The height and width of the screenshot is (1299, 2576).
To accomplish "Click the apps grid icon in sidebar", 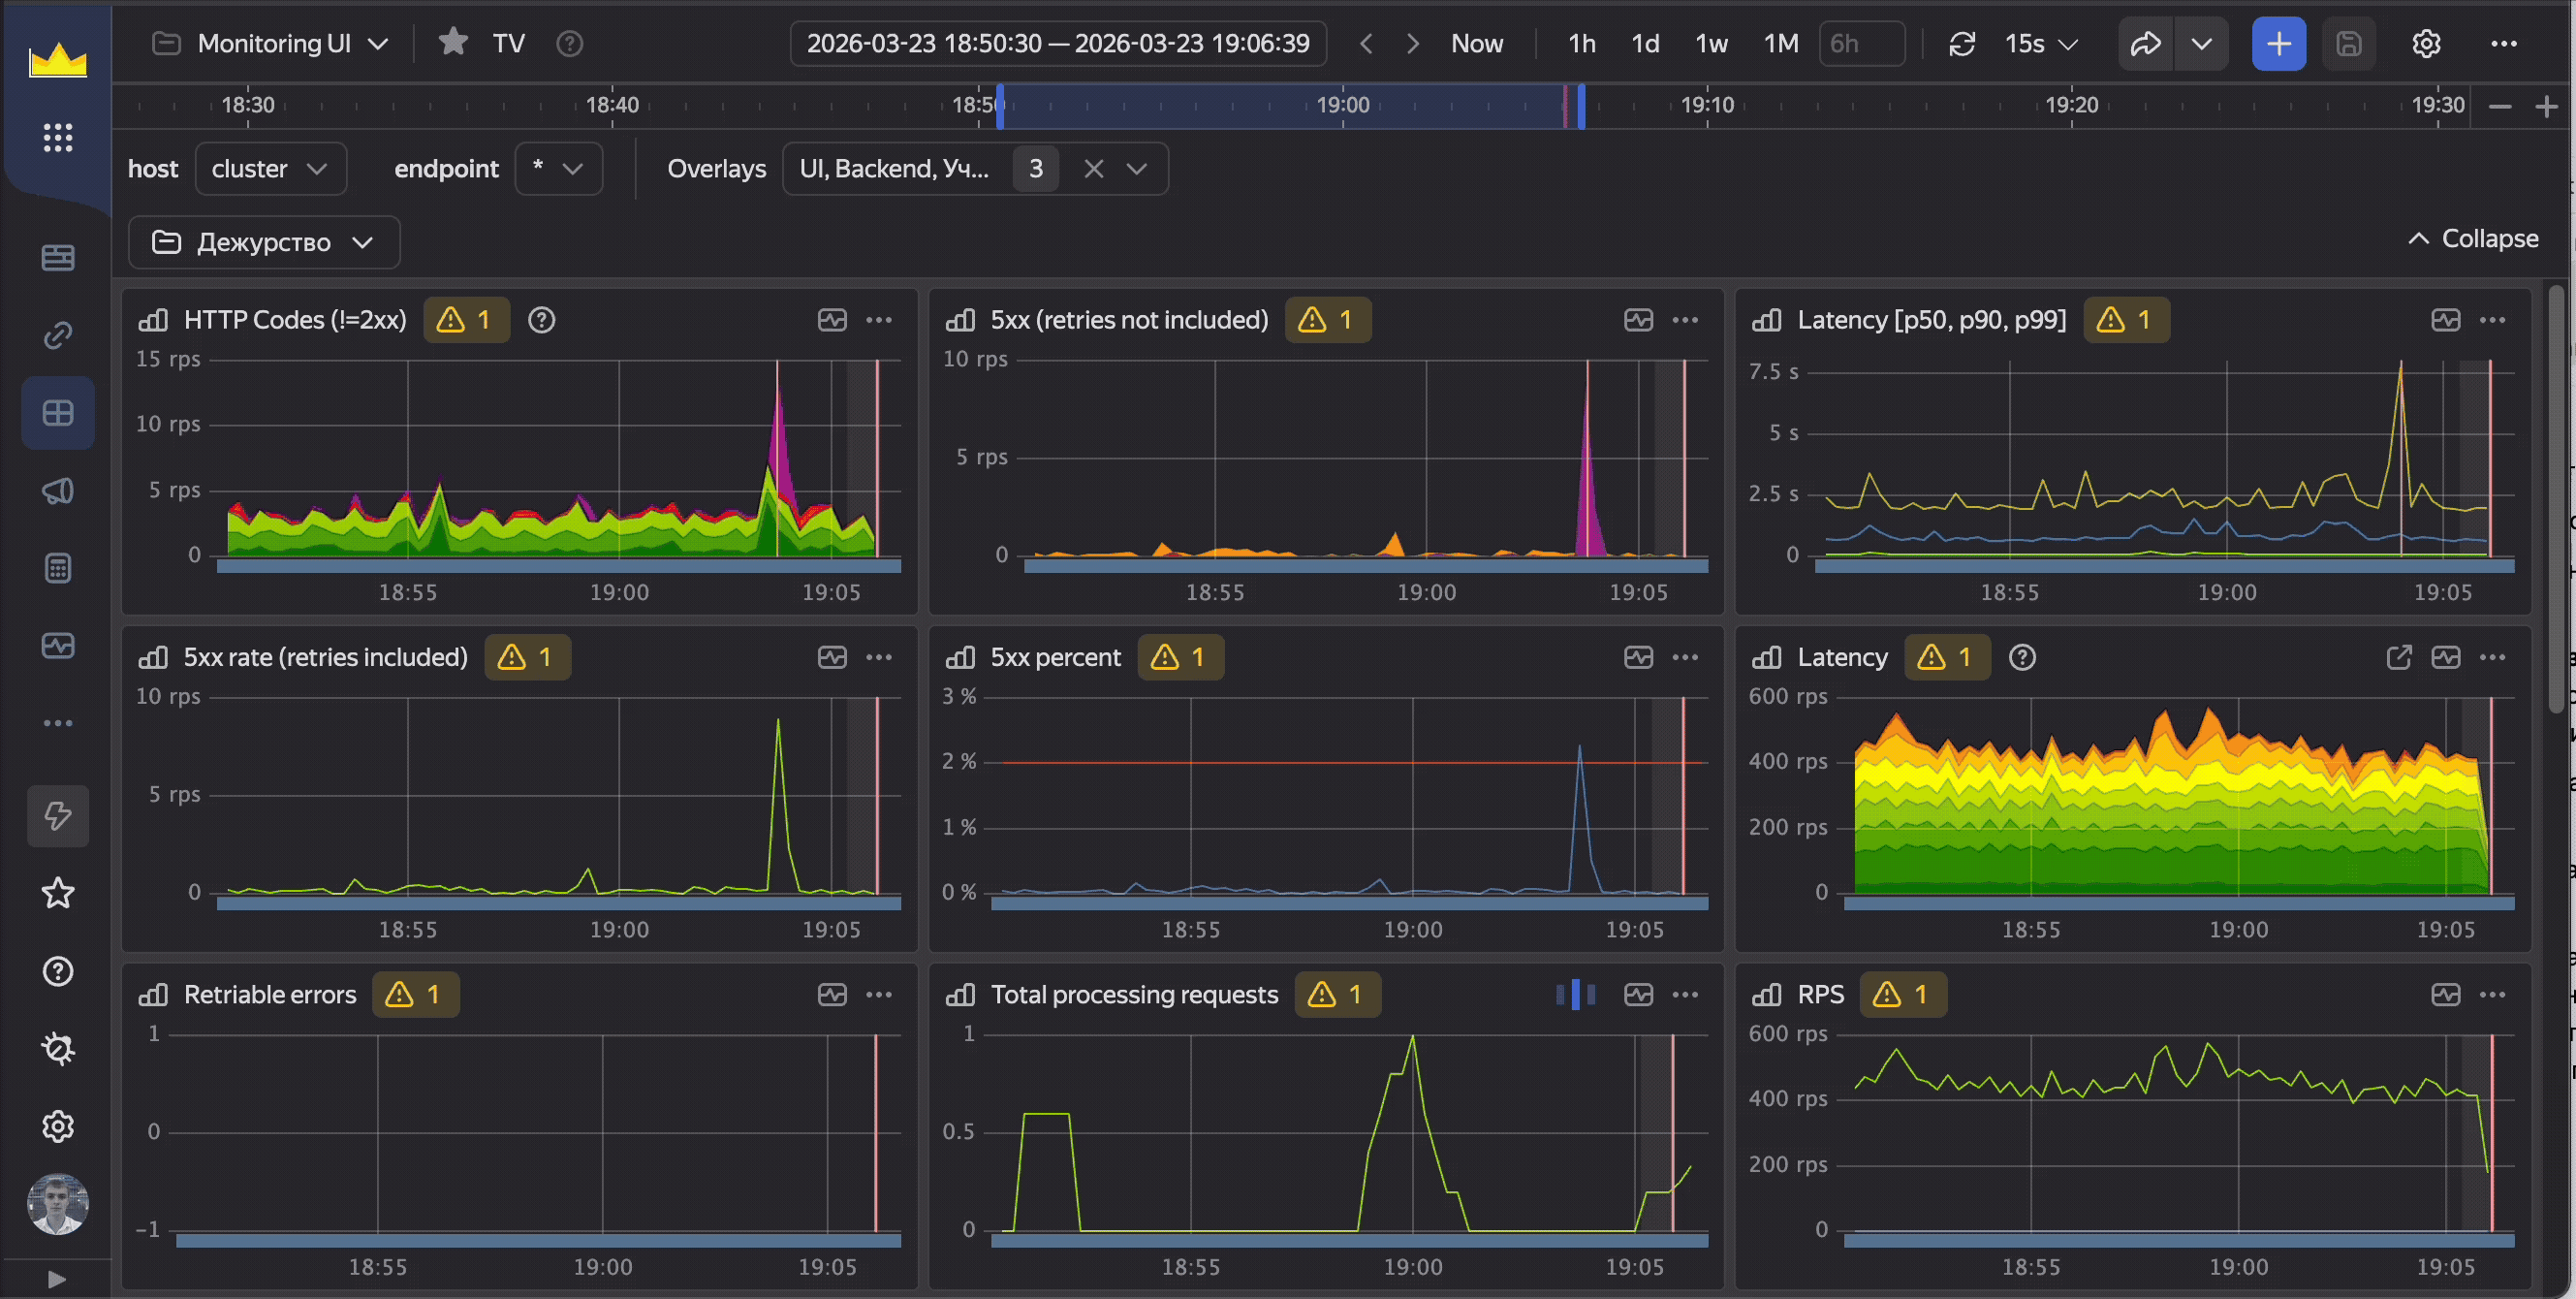I will tap(58, 137).
